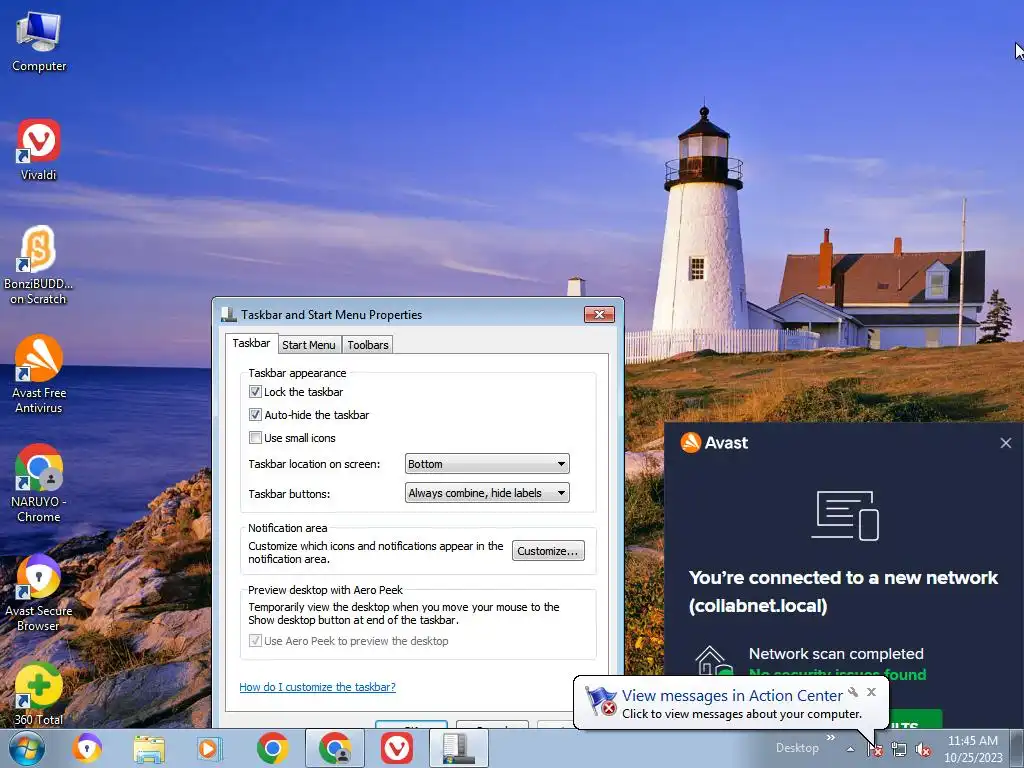Select Avast Free Antivirus desktop shortcut

point(39,374)
